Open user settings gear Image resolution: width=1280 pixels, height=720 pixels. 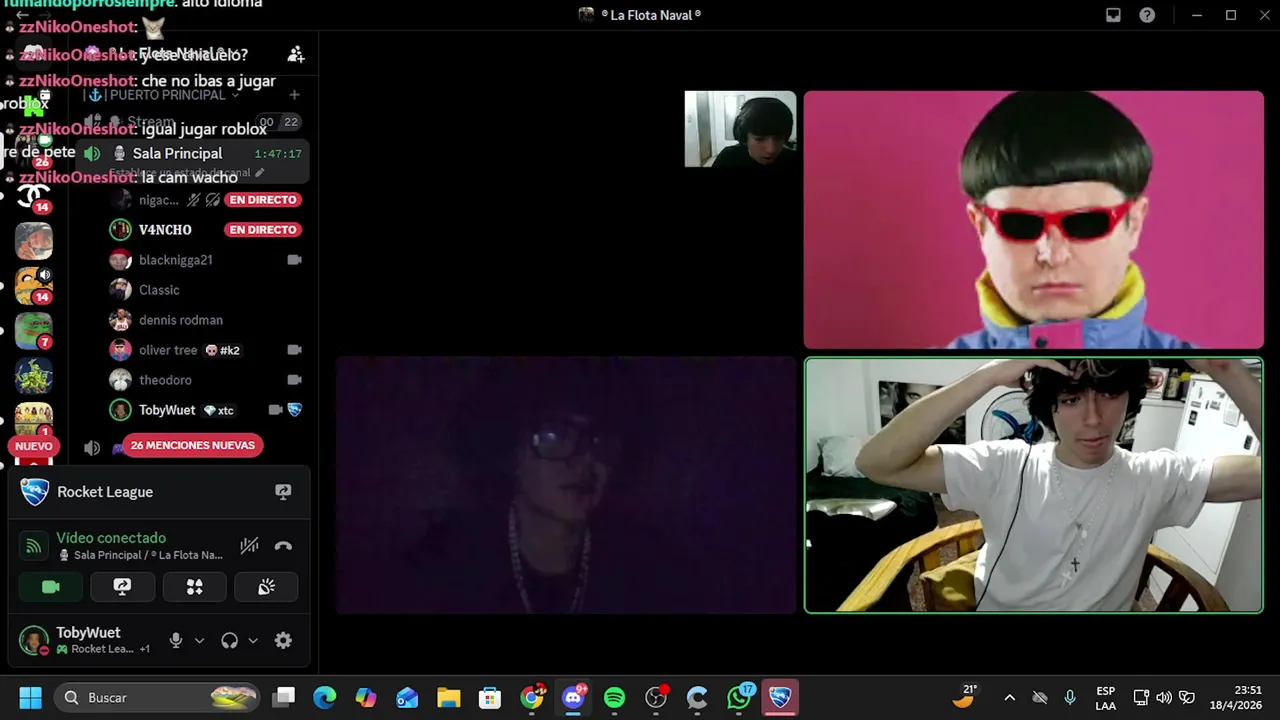pos(283,641)
